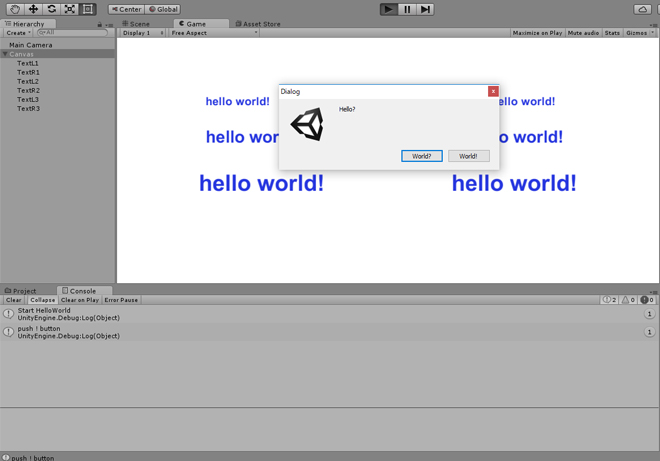660x461 pixels.
Task: Click the Pause button
Action: (x=407, y=9)
